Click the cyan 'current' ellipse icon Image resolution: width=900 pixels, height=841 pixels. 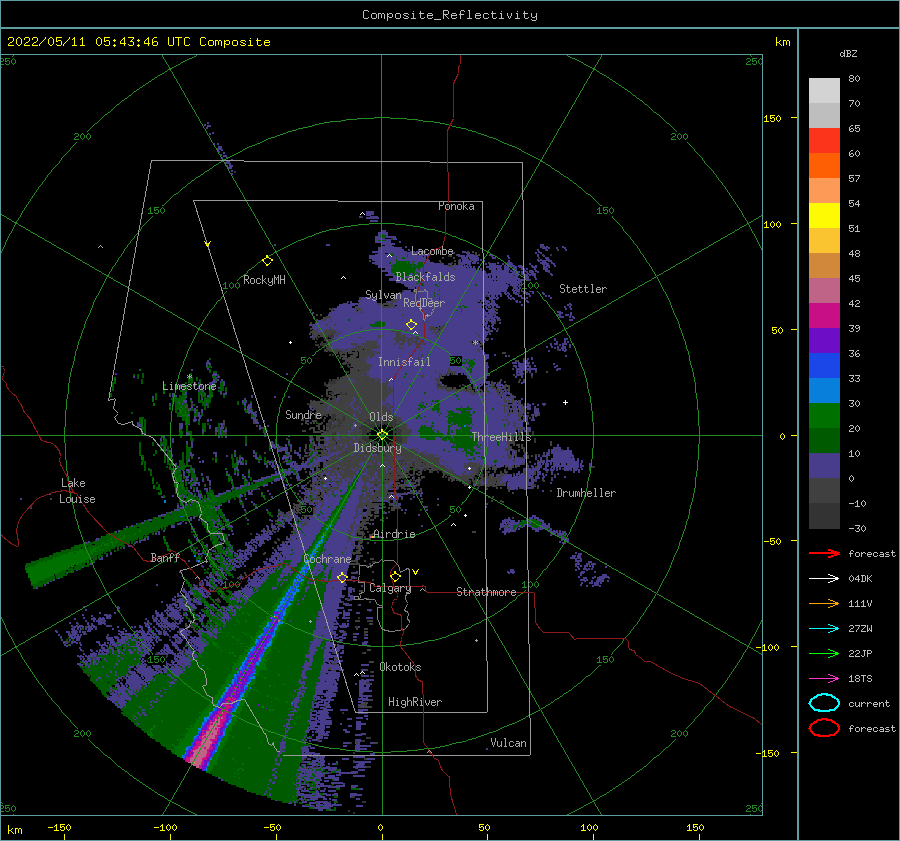(x=824, y=703)
